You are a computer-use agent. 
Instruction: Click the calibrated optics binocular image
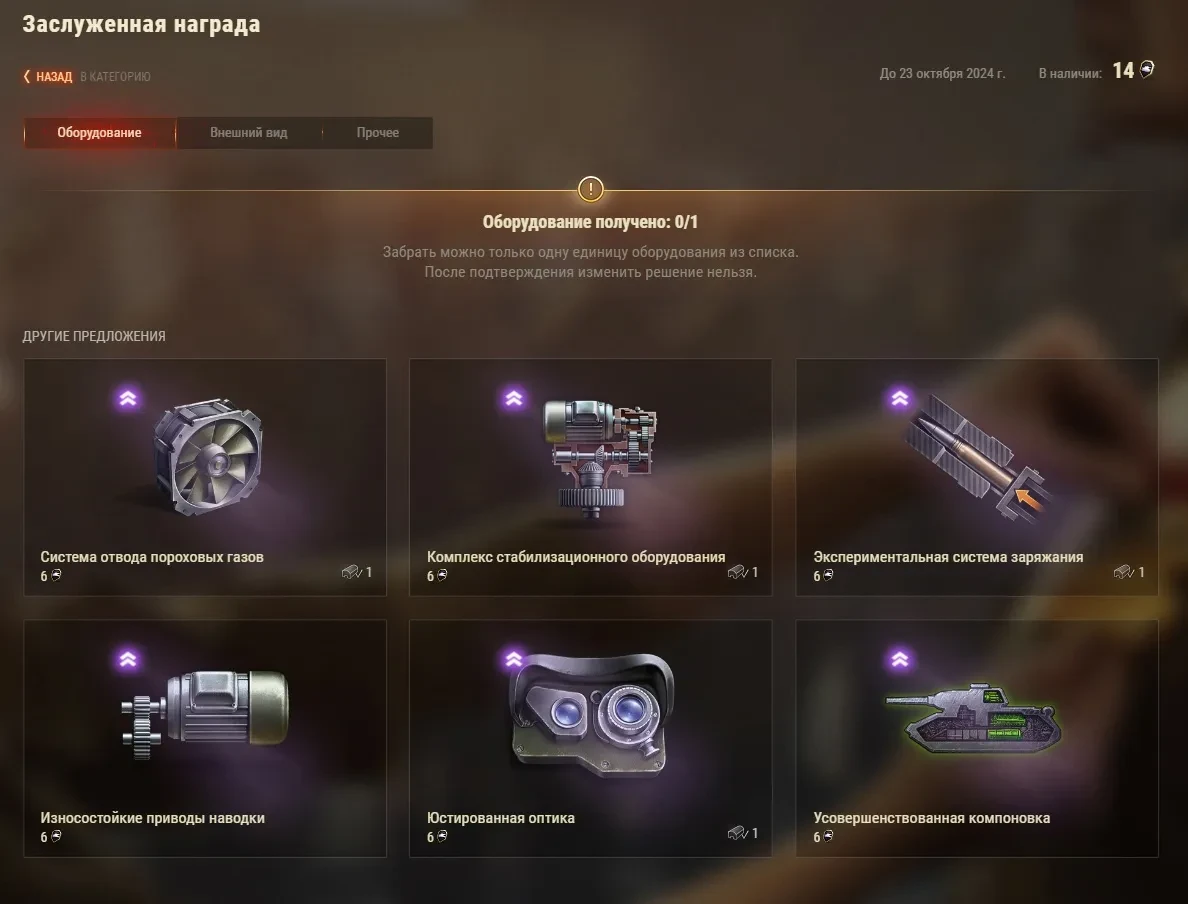click(592, 714)
